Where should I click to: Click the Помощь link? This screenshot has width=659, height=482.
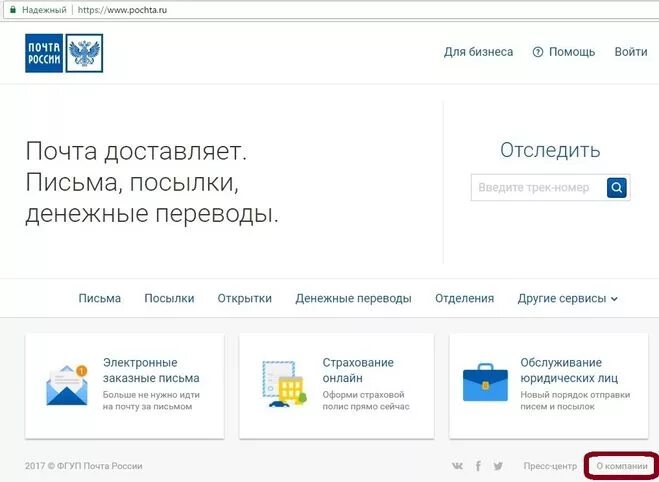pyautogui.click(x=572, y=52)
